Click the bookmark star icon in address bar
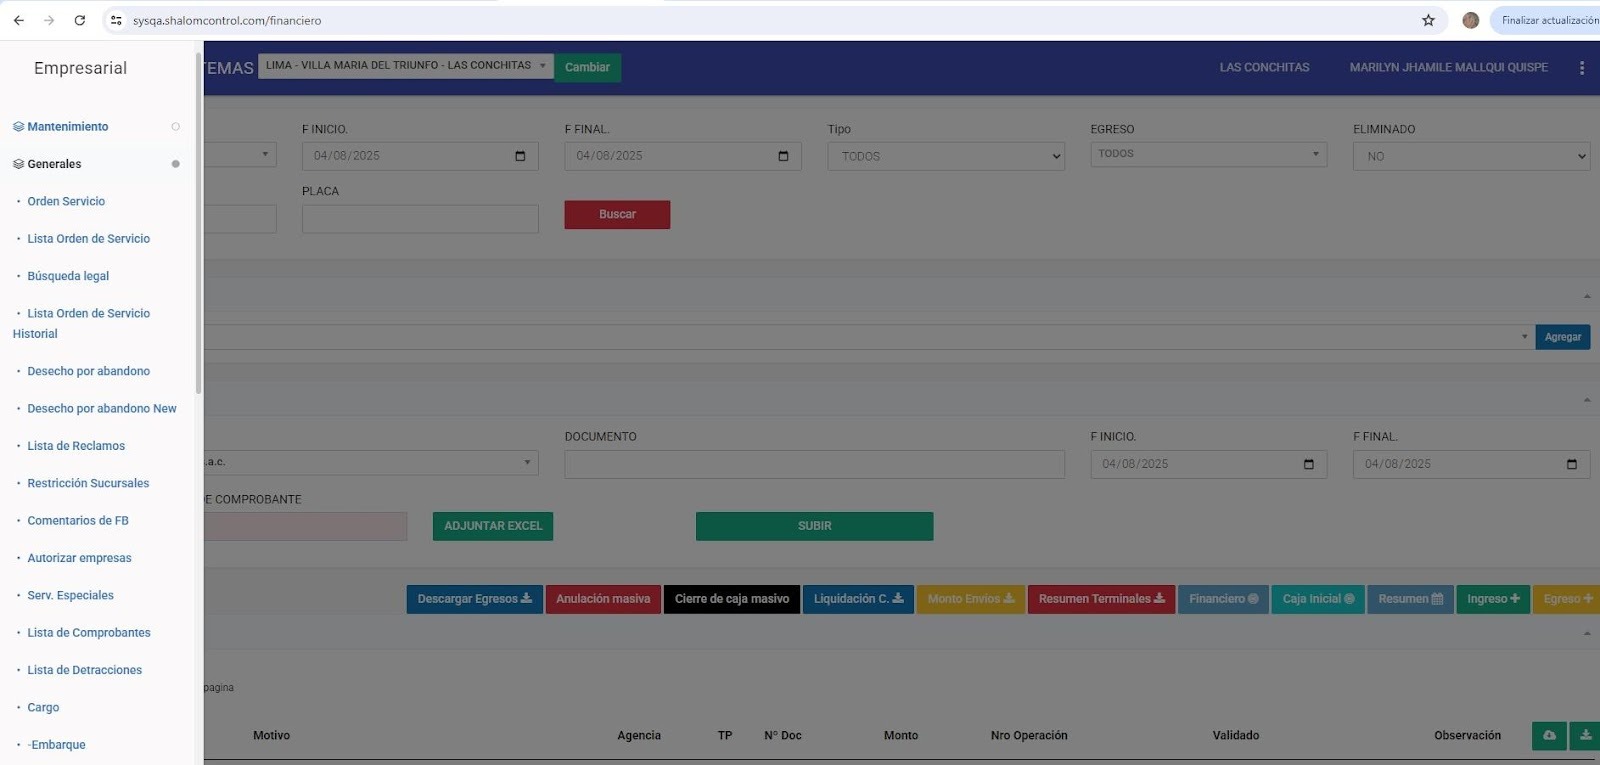 coord(1428,20)
